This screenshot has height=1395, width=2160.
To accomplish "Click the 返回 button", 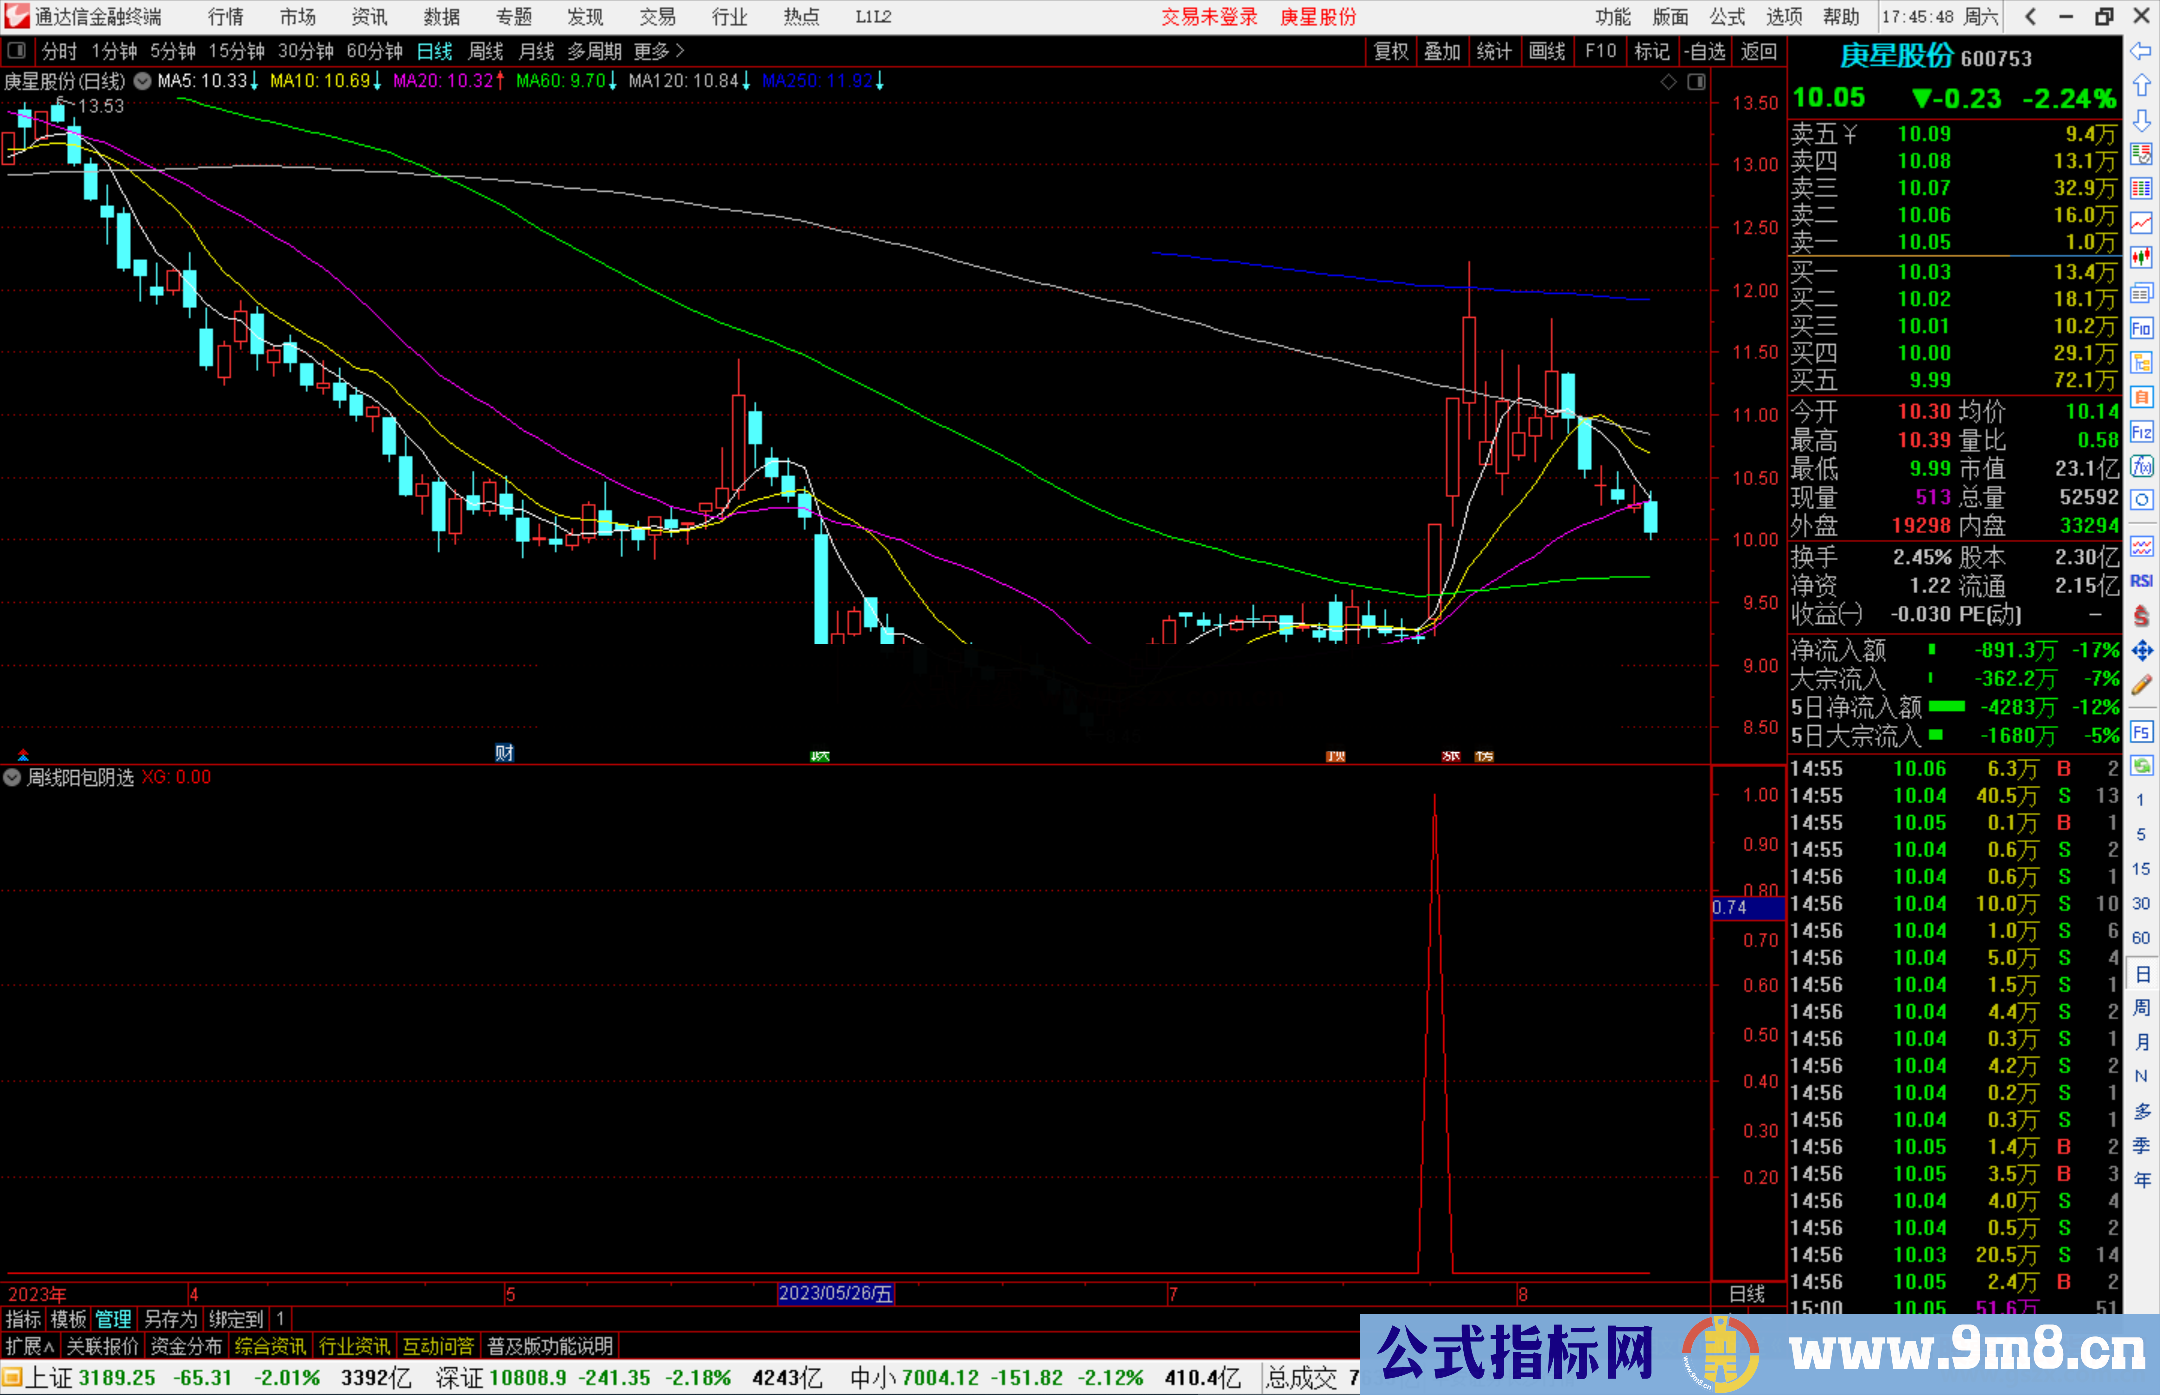I will click(1758, 51).
